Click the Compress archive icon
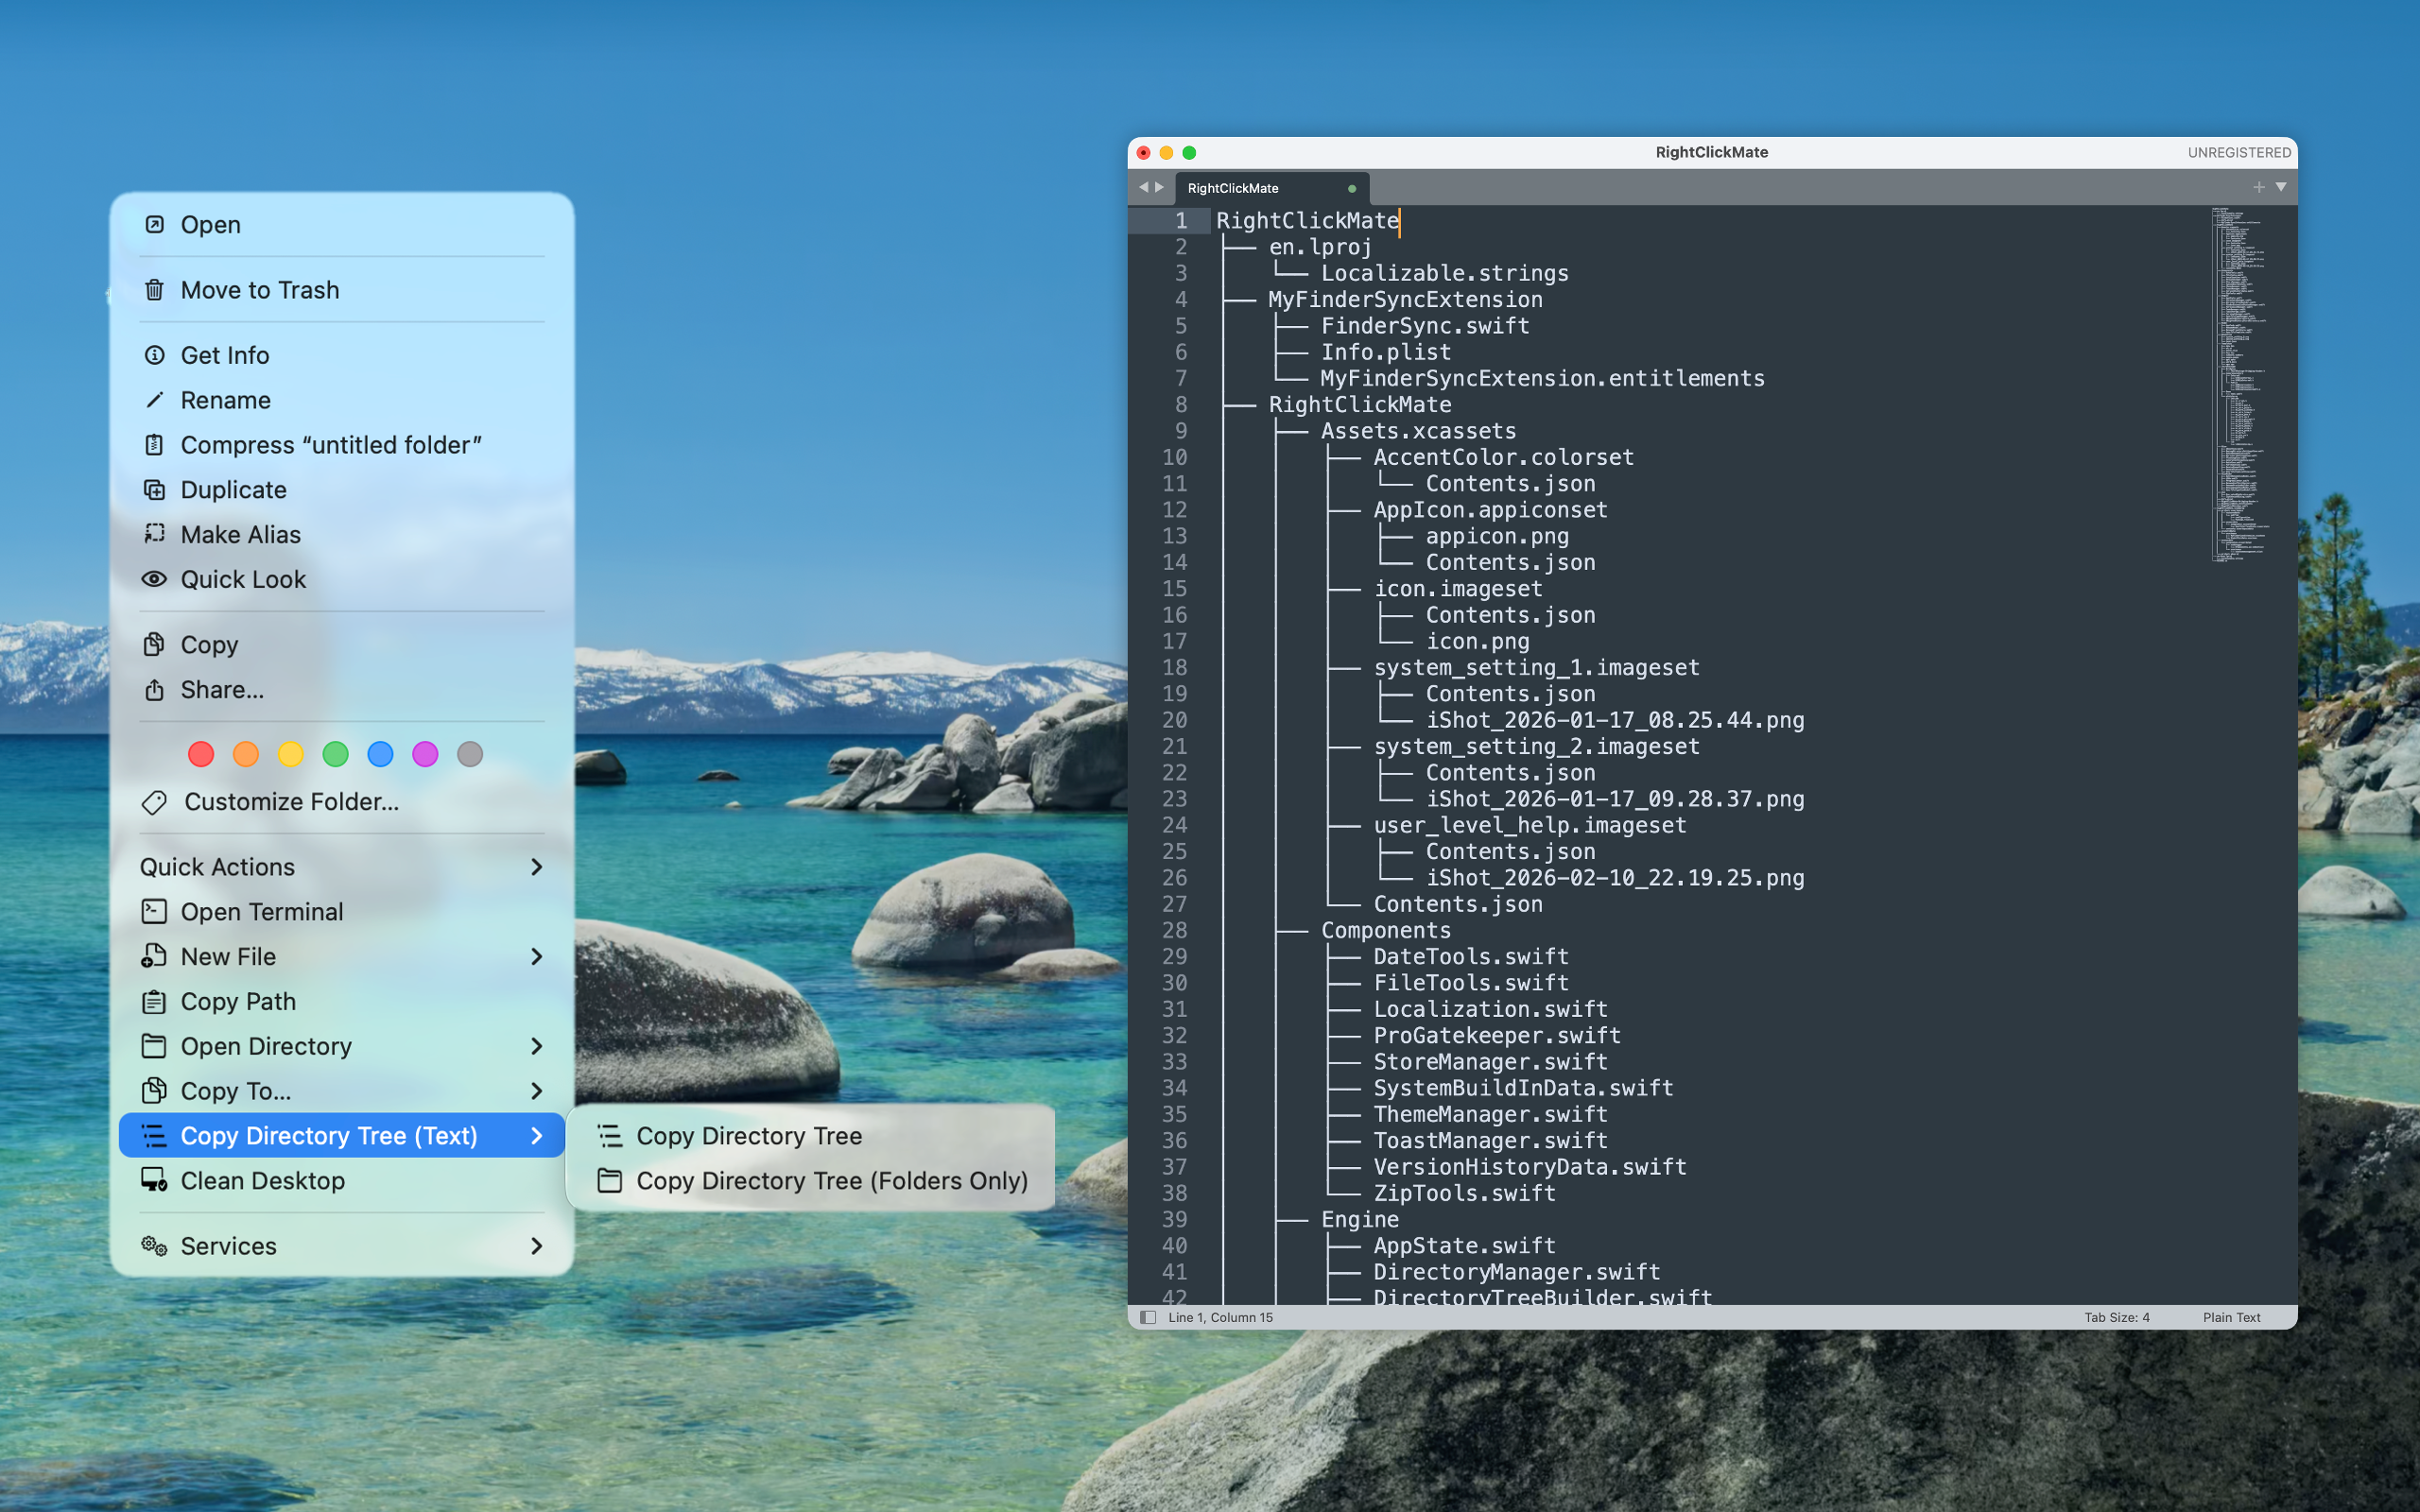The height and width of the screenshot is (1512, 2420). coord(154,445)
